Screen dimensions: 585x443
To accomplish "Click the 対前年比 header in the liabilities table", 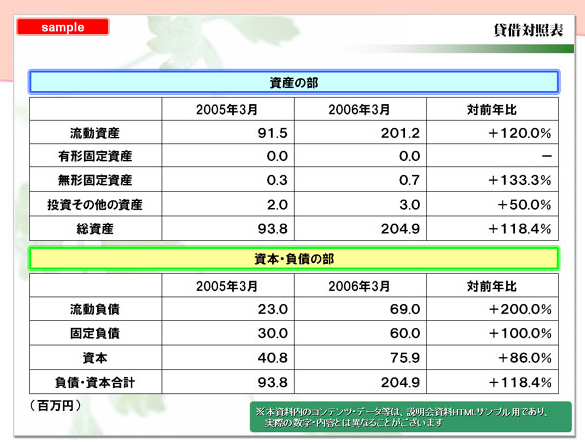I will tap(492, 286).
